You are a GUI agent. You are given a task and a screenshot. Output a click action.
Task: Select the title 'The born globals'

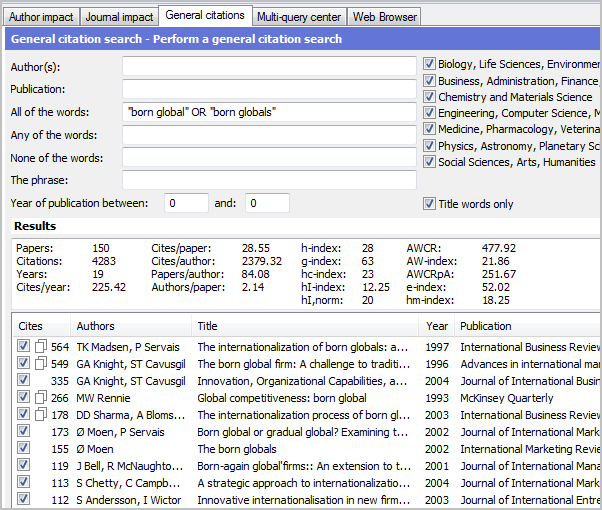pyautogui.click(x=237, y=449)
